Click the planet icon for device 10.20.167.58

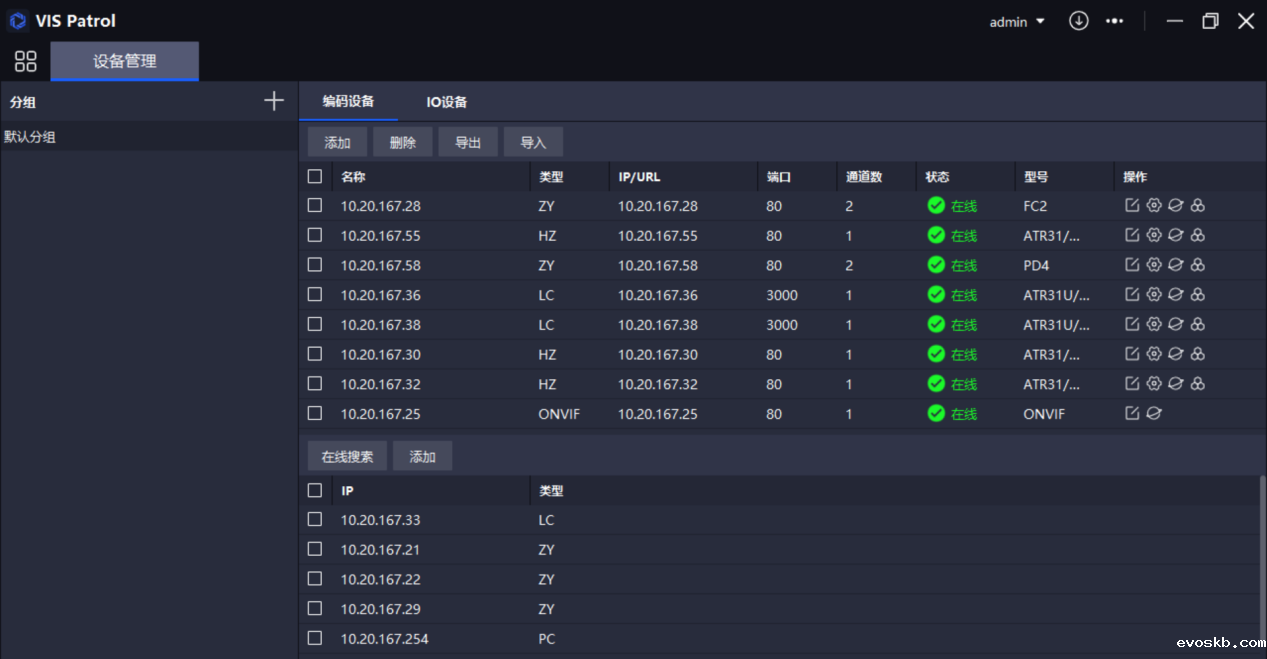click(1176, 265)
